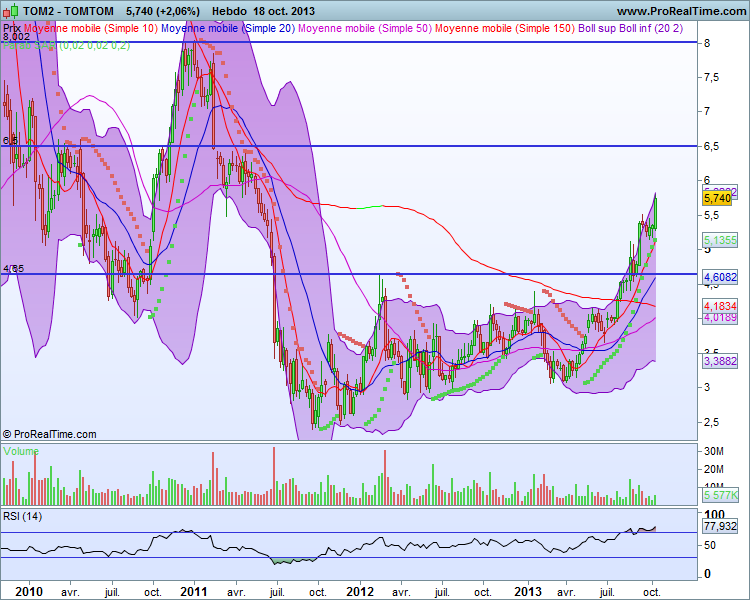Click the 77,932 RSI value tag
This screenshot has width=750, height=600.
click(x=720, y=526)
